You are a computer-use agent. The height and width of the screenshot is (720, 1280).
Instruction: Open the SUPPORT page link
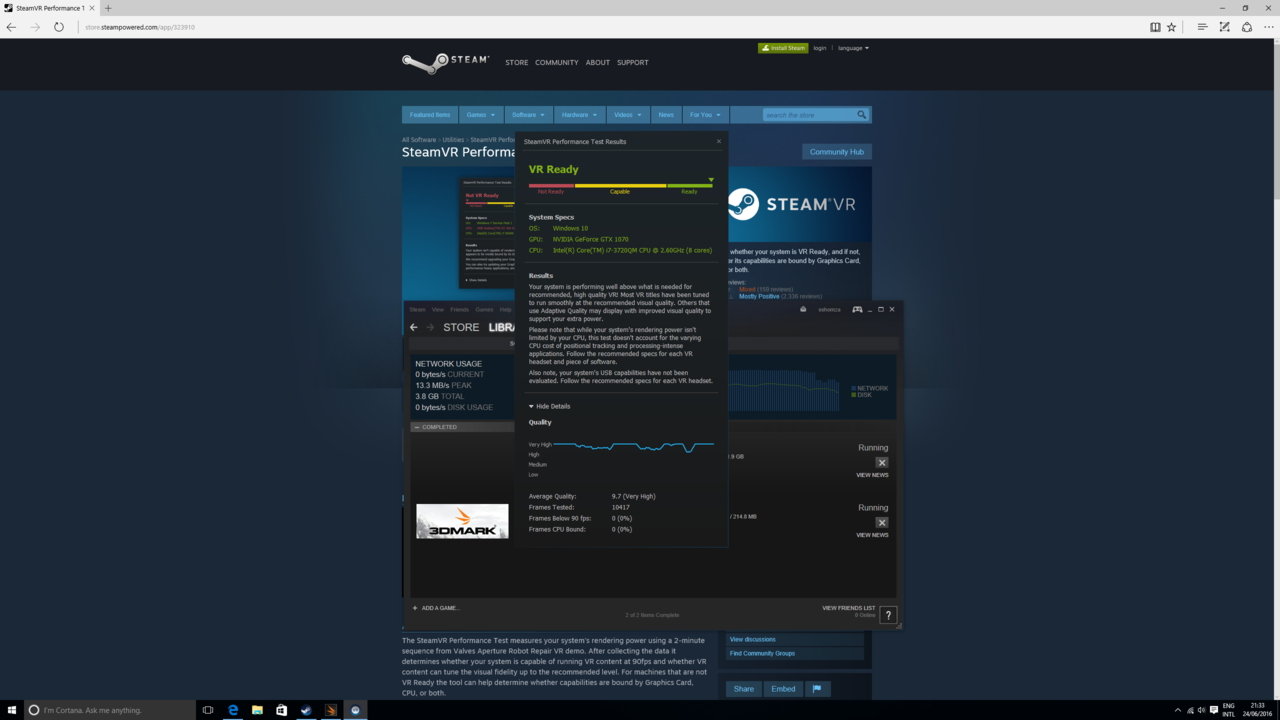tap(632, 62)
